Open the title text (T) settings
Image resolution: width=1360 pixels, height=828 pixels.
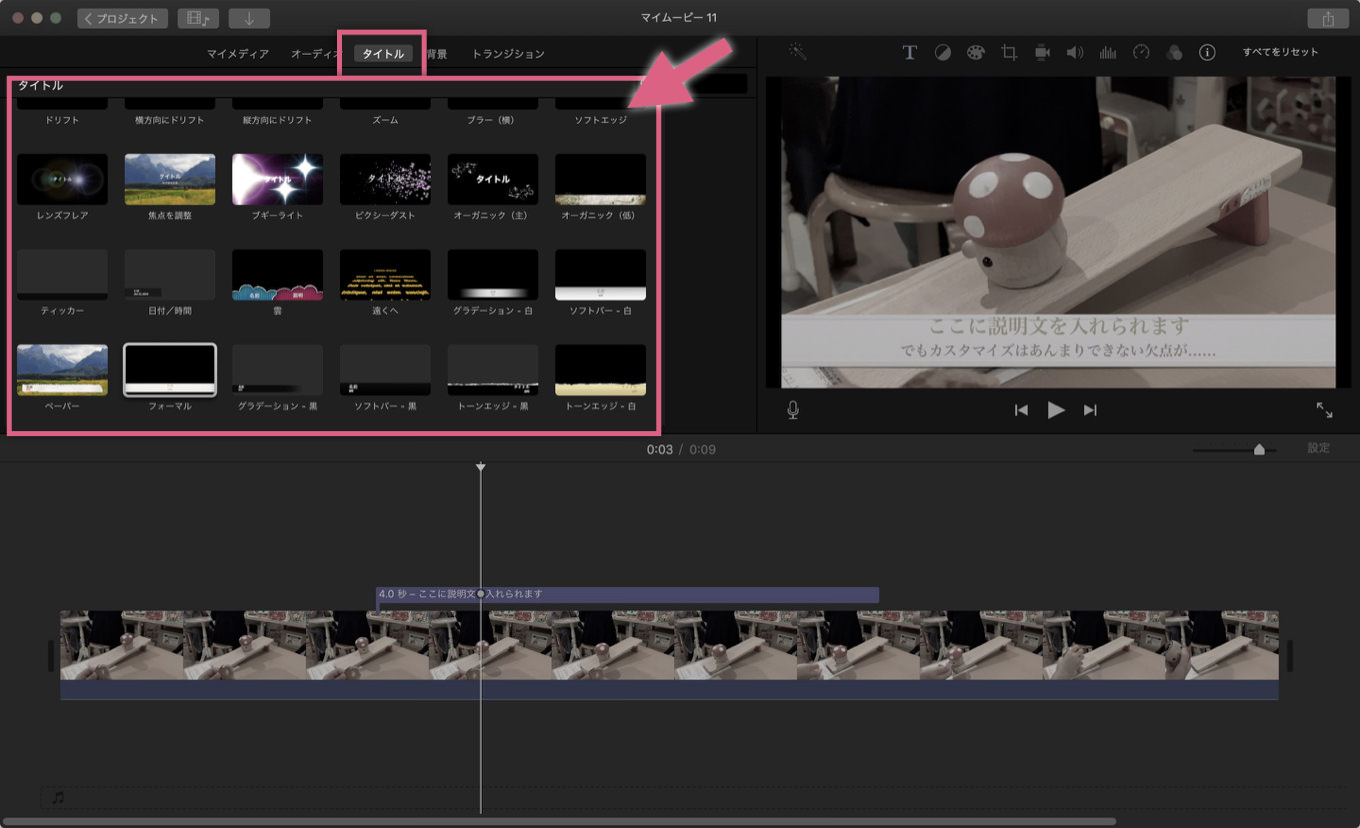pos(909,53)
